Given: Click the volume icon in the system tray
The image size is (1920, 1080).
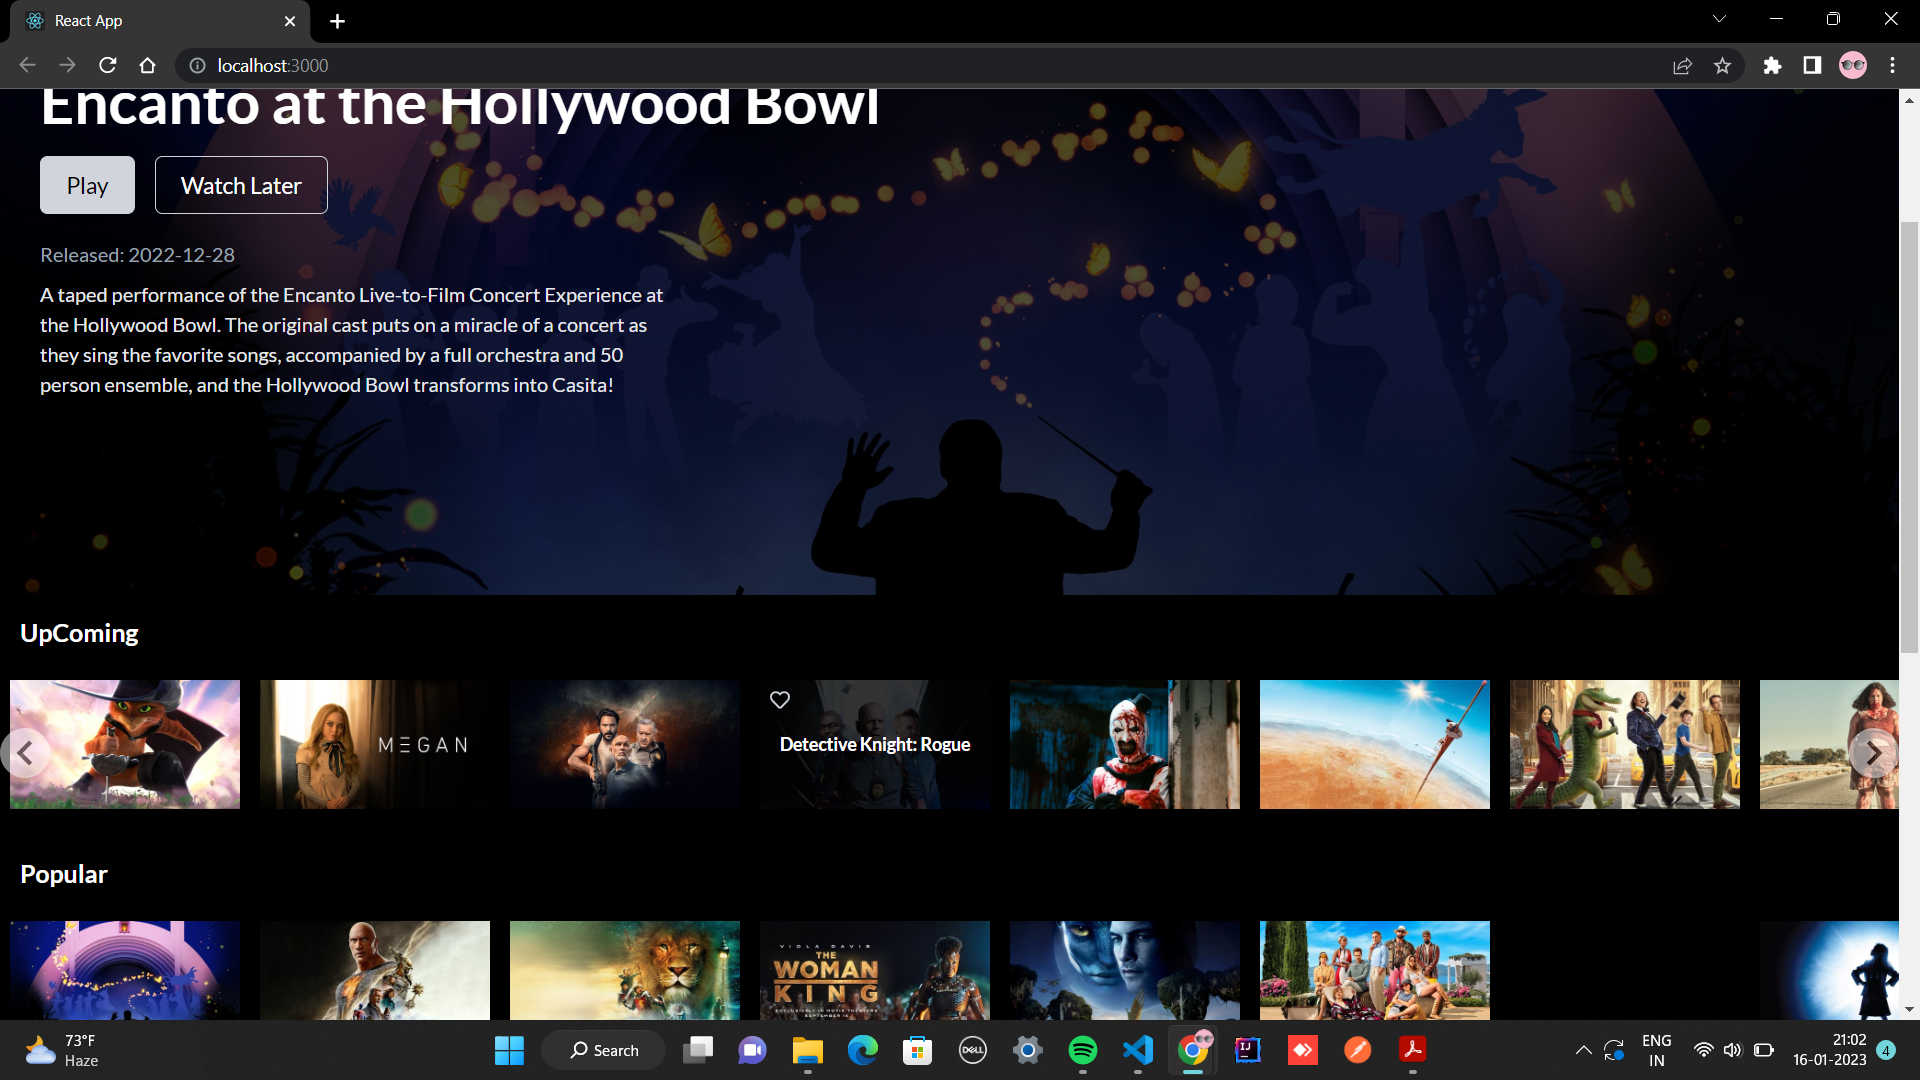Looking at the screenshot, I should coord(1733,1050).
